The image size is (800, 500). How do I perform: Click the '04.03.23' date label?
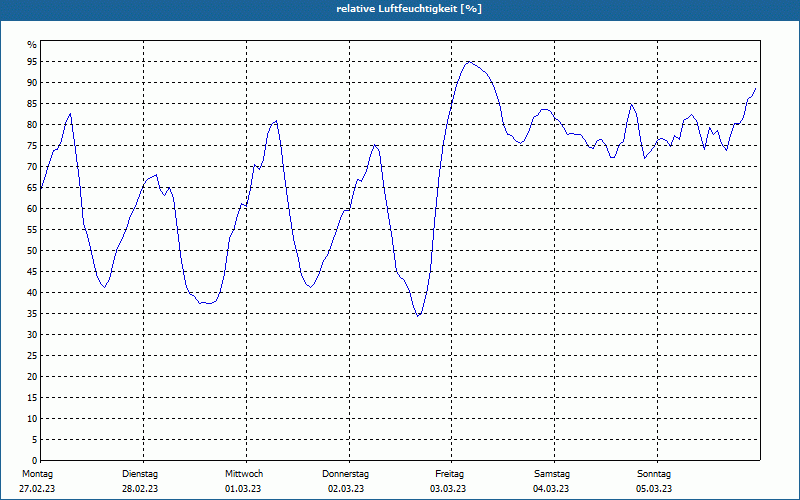(551, 489)
